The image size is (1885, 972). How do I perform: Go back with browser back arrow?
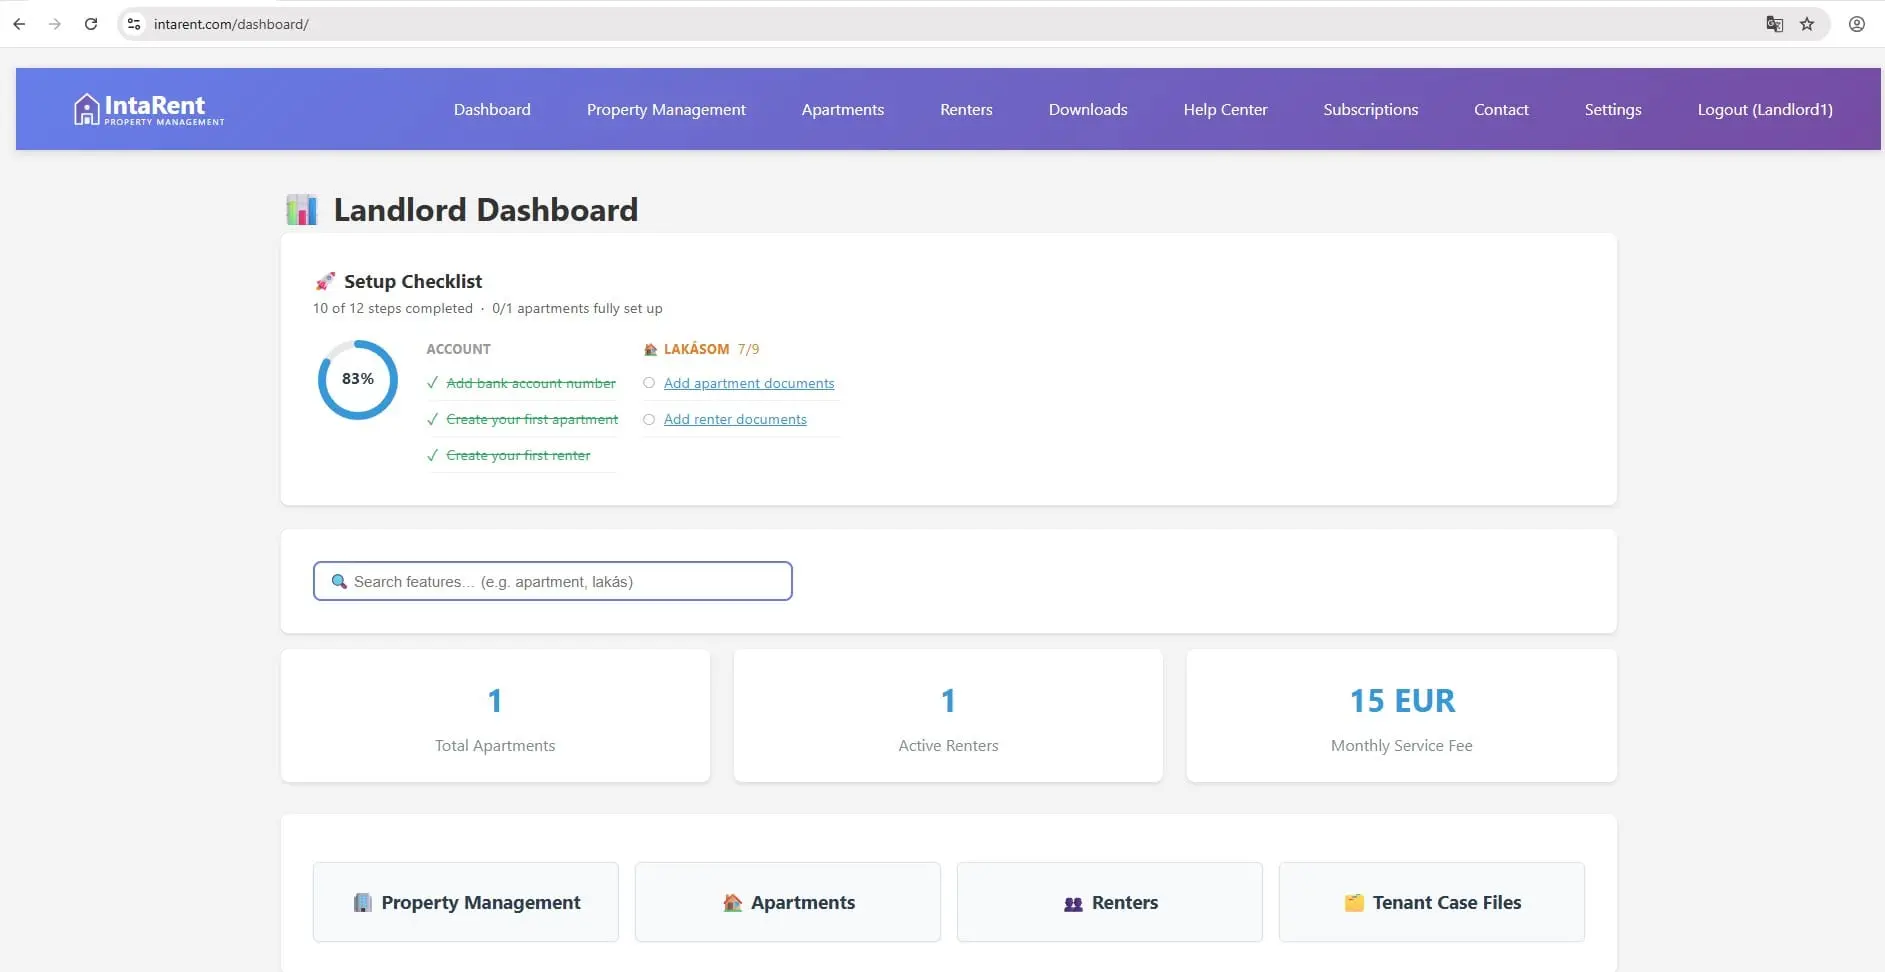point(19,24)
